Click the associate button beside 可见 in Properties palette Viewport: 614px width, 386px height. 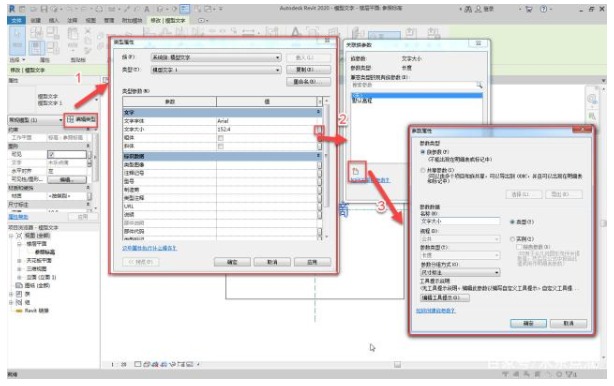click(89, 155)
